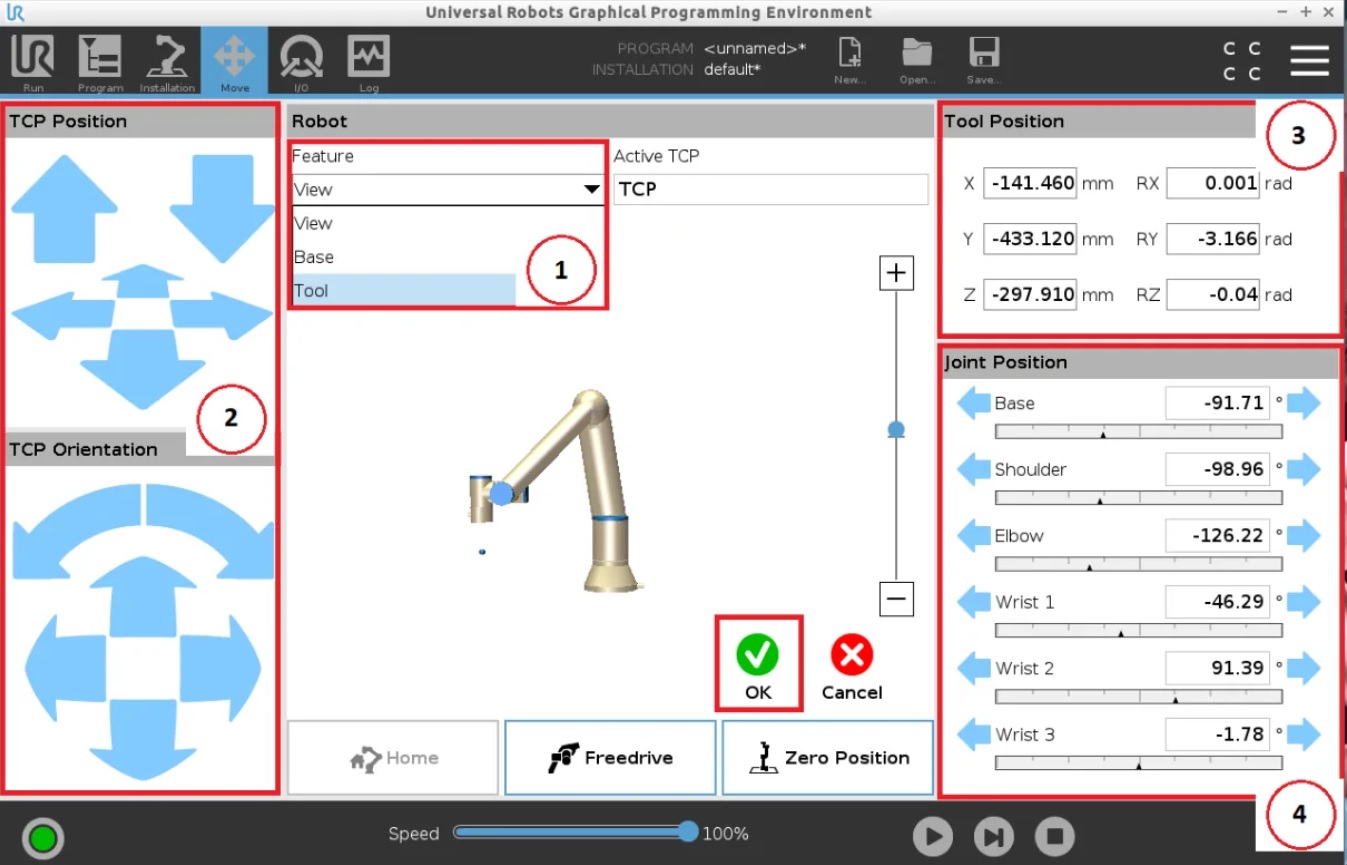
Task: Click the up arrow in TCP Orientation
Action: pyautogui.click(x=143, y=596)
